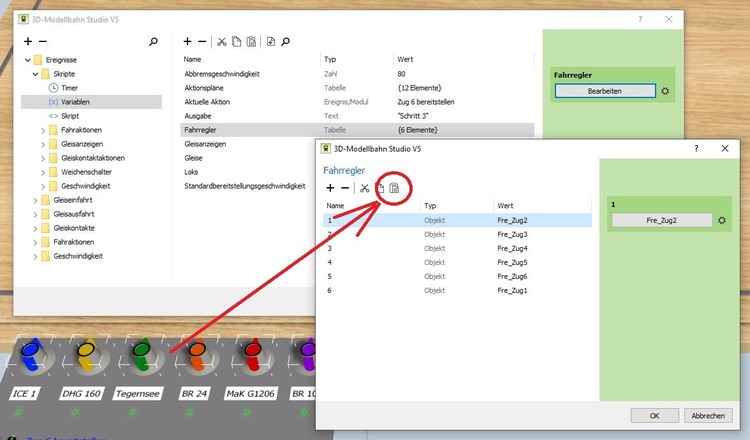Move the blue ICE 1 speed lever
This screenshot has width=750, height=440.
click(x=31, y=354)
